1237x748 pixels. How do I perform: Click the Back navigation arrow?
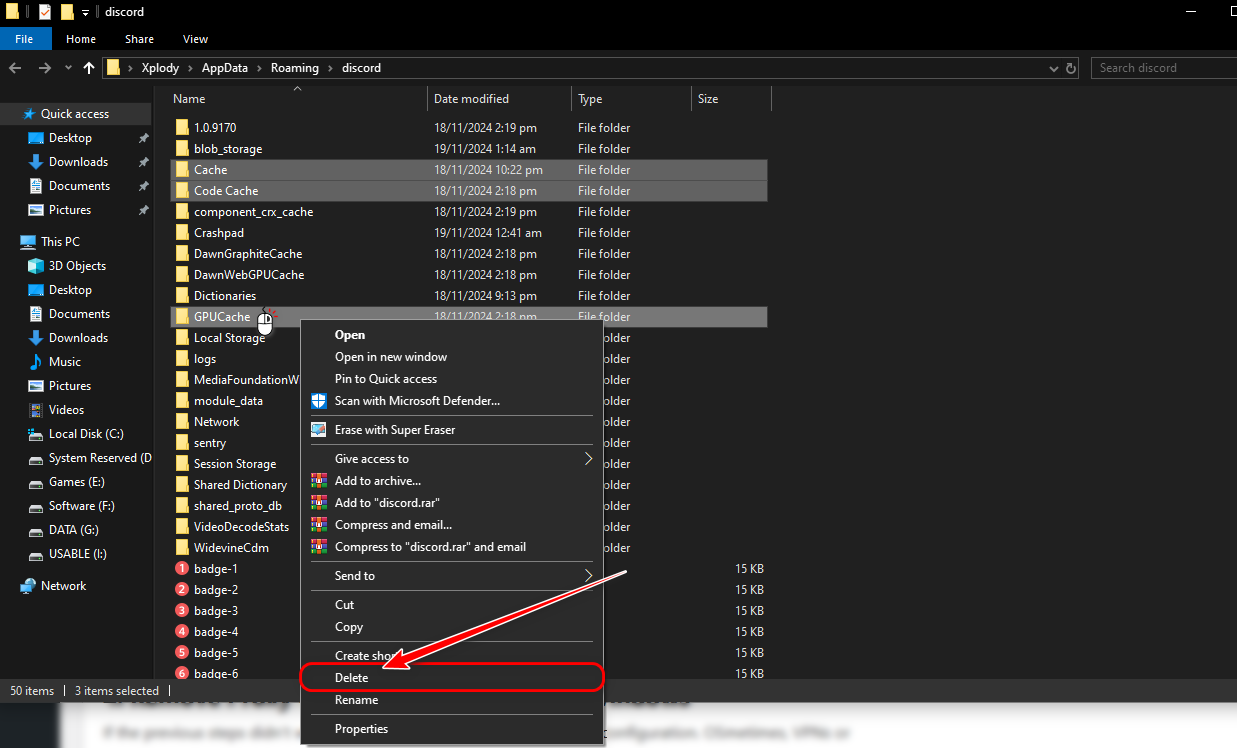15,68
